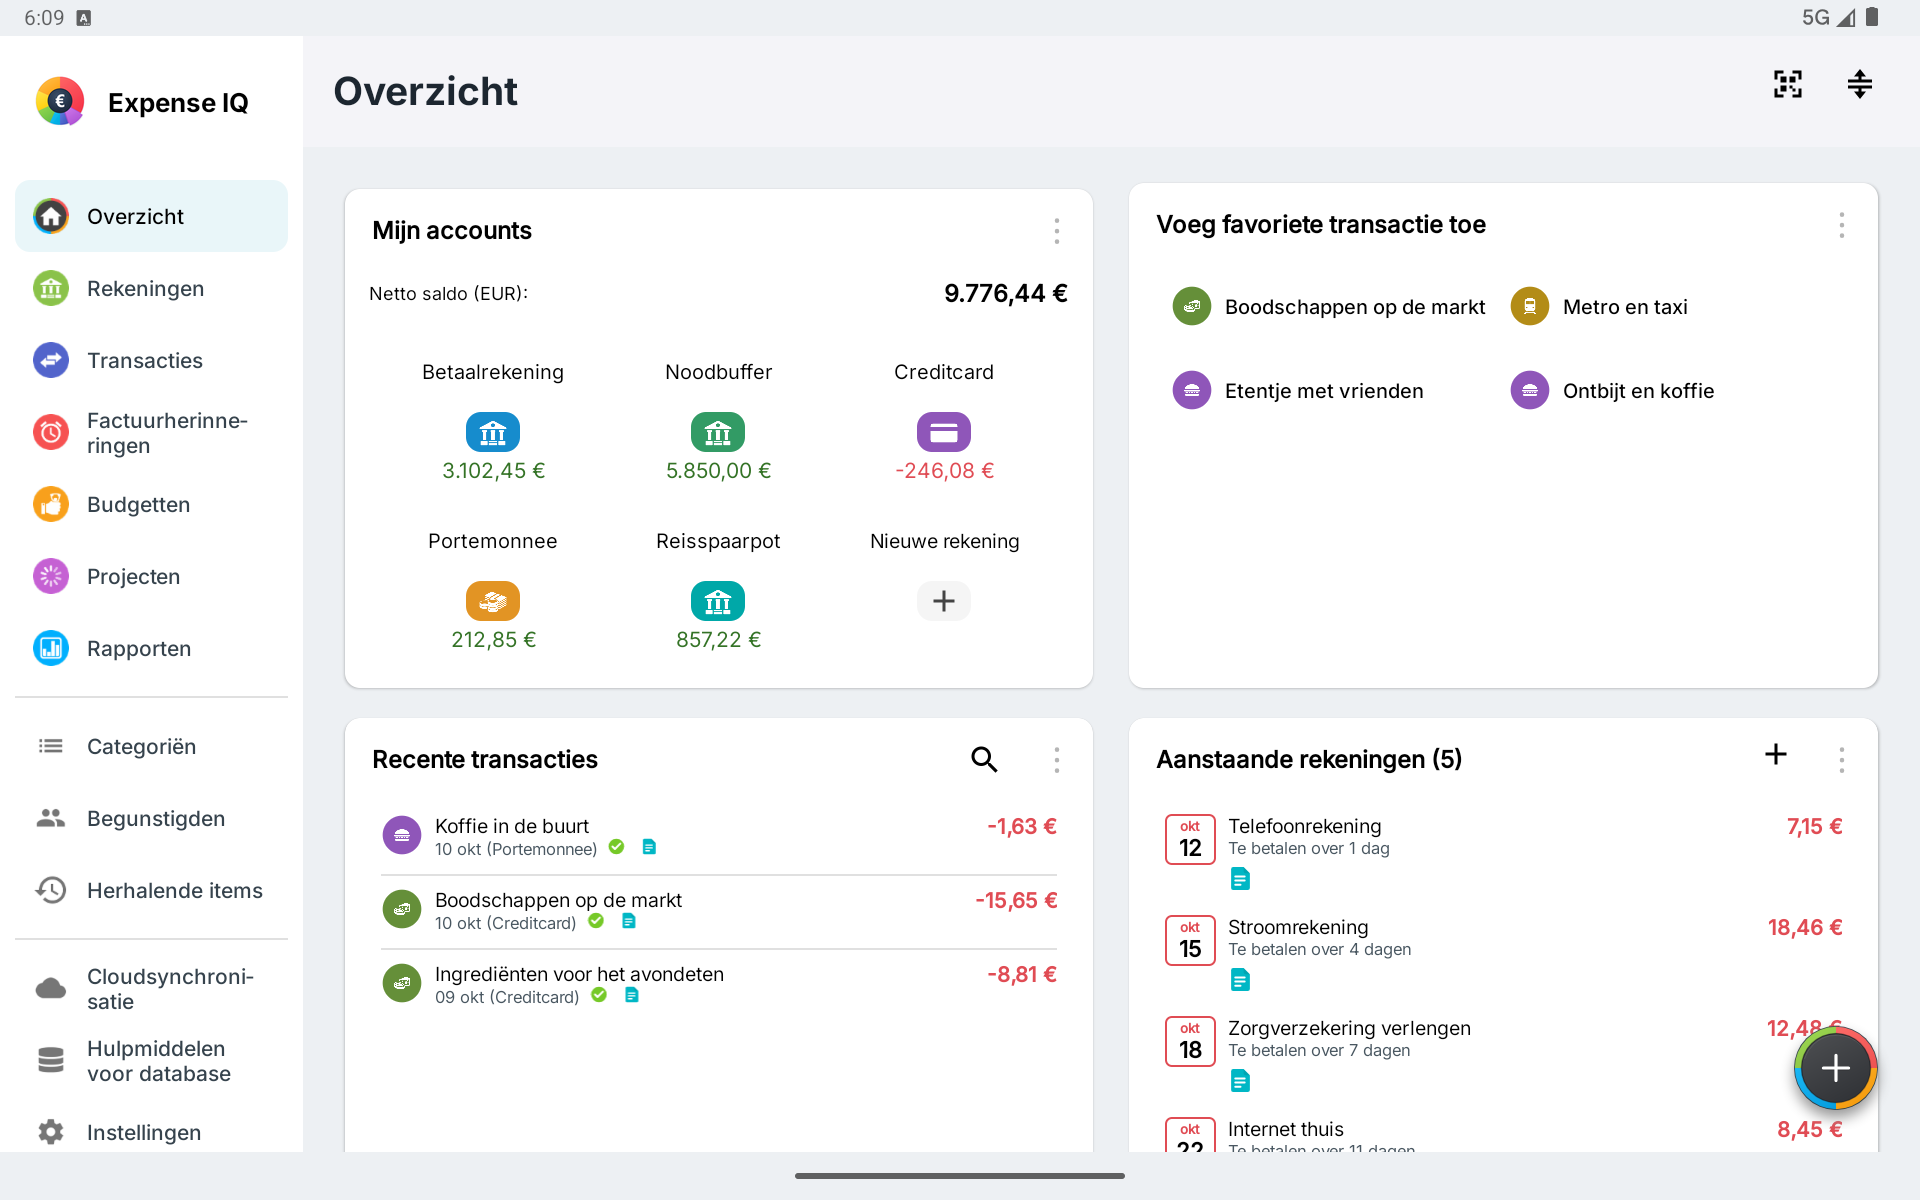Open Begunstigden in sidebar

point(151,819)
